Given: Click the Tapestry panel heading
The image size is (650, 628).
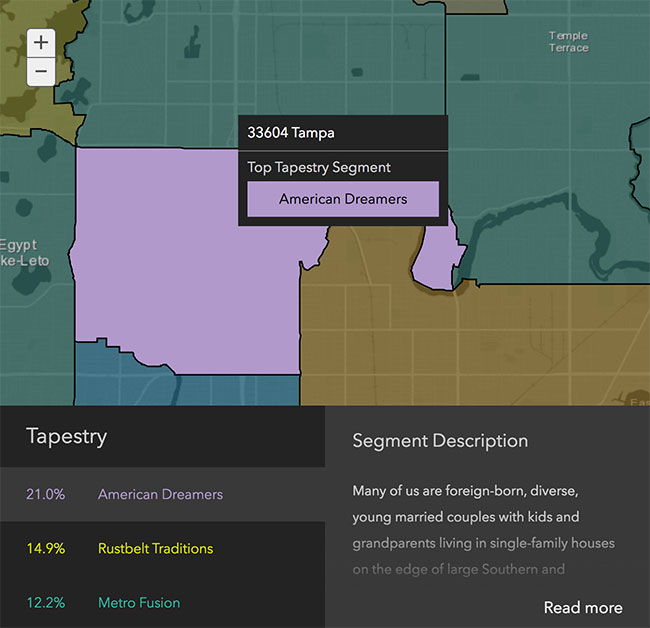Looking at the screenshot, I should click(x=66, y=436).
